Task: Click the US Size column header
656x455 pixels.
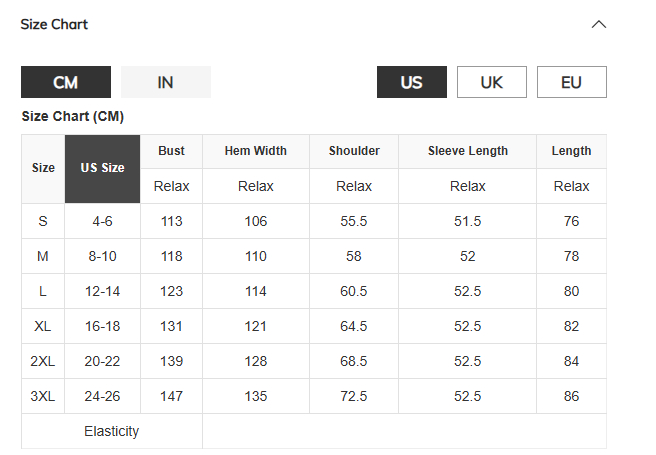Action: [x=102, y=168]
